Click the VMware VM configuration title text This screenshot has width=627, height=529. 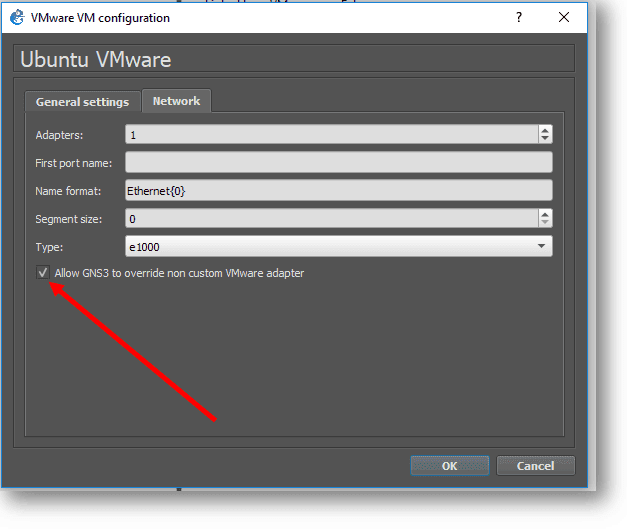[x=100, y=18]
